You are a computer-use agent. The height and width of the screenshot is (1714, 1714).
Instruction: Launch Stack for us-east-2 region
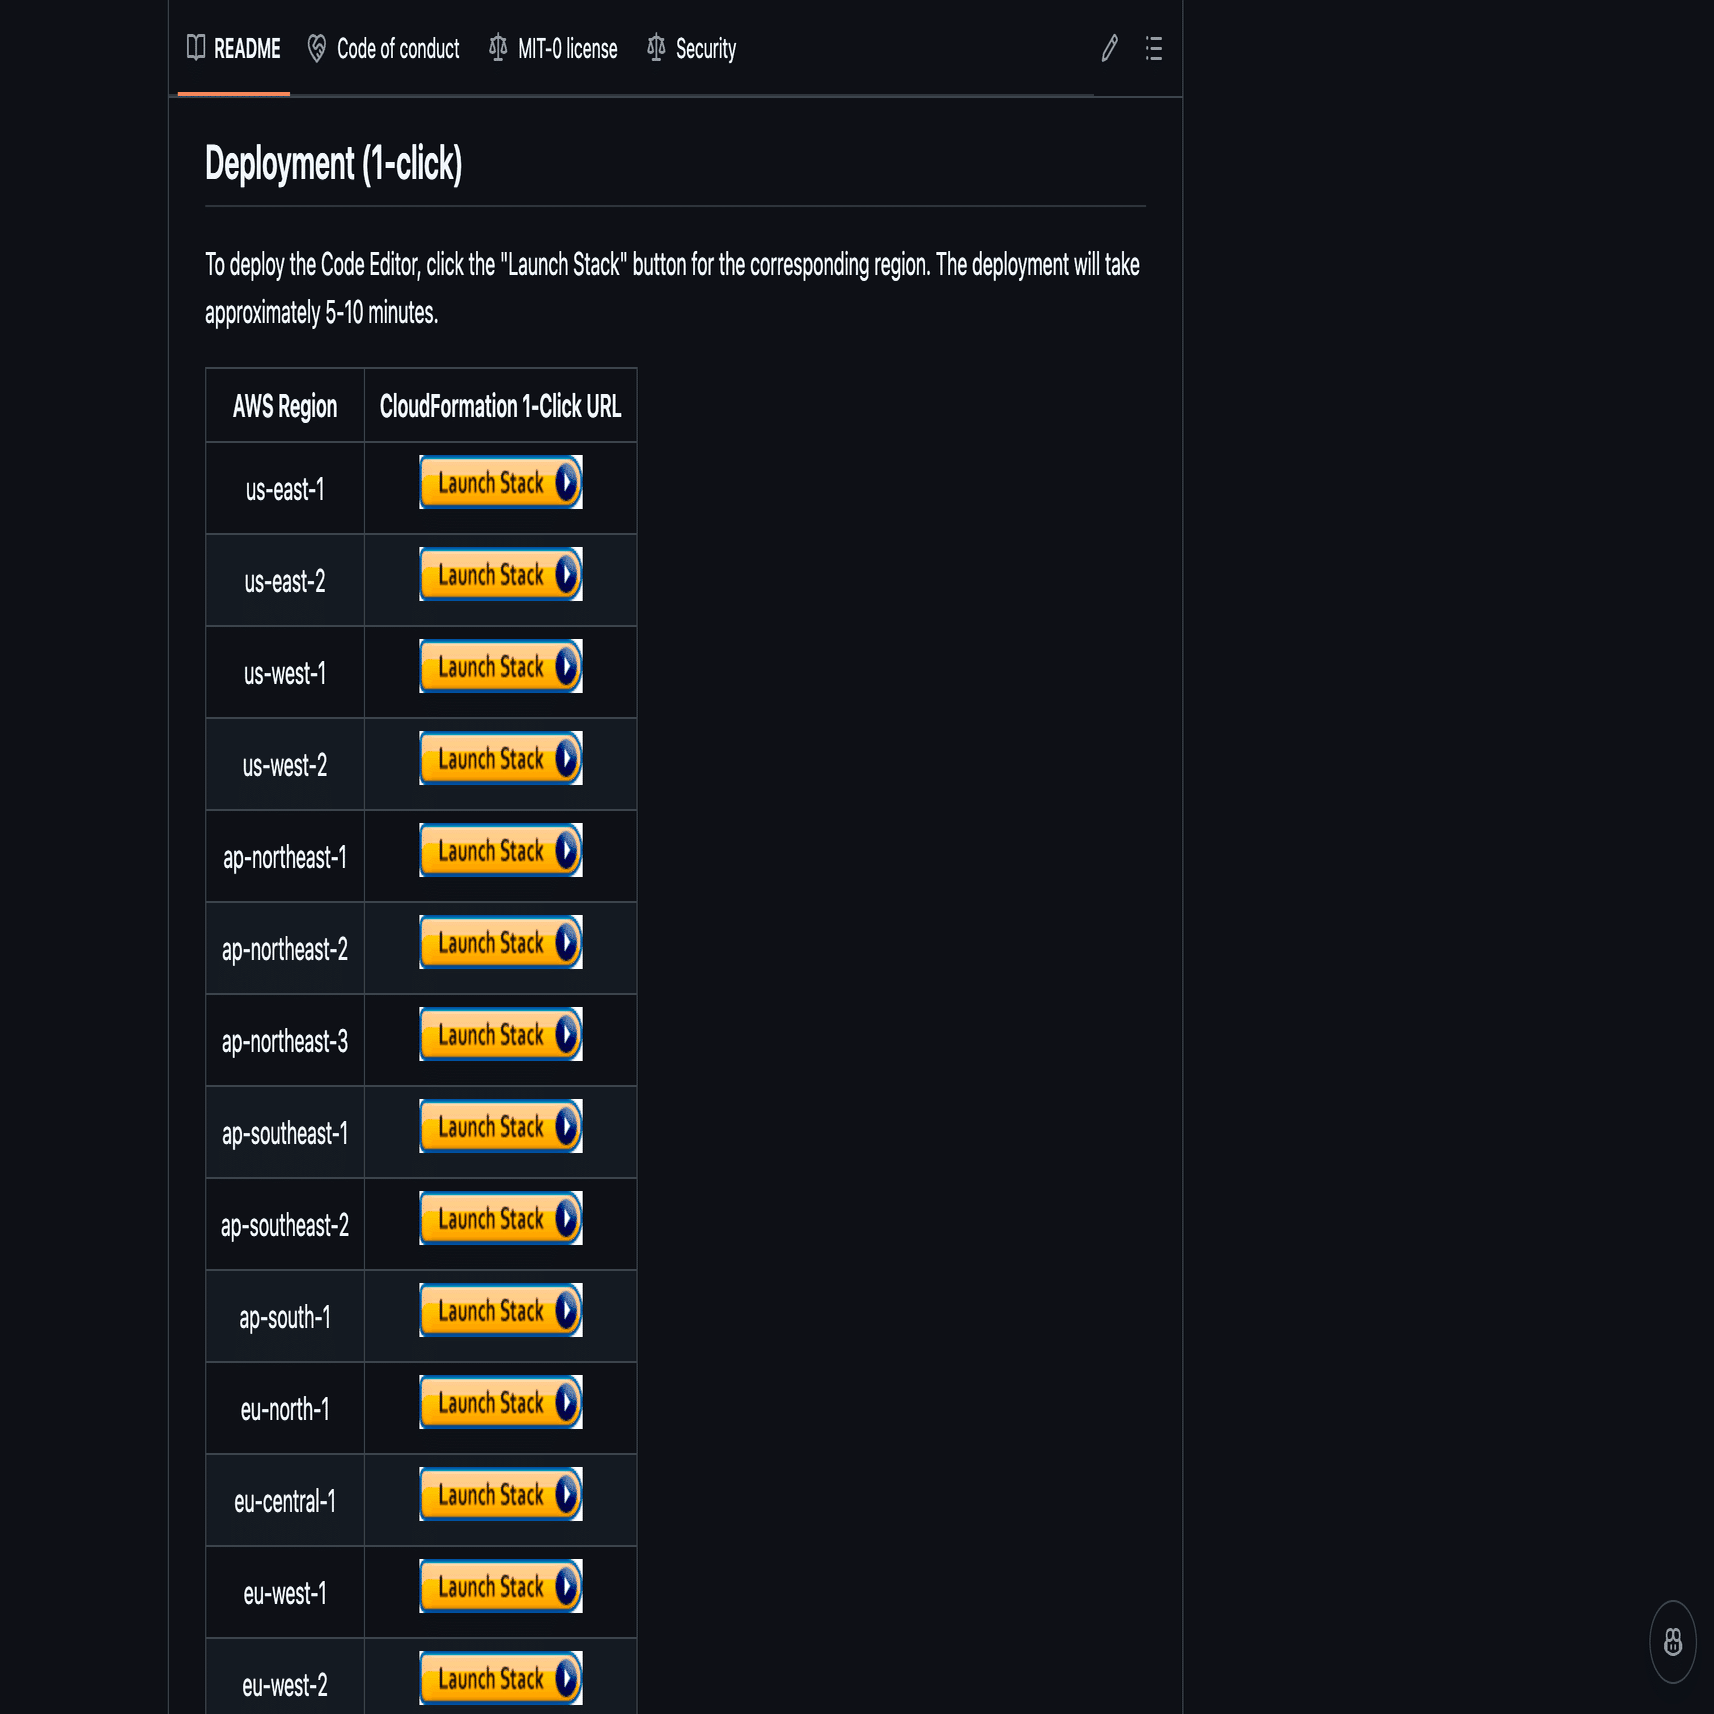[x=501, y=575]
